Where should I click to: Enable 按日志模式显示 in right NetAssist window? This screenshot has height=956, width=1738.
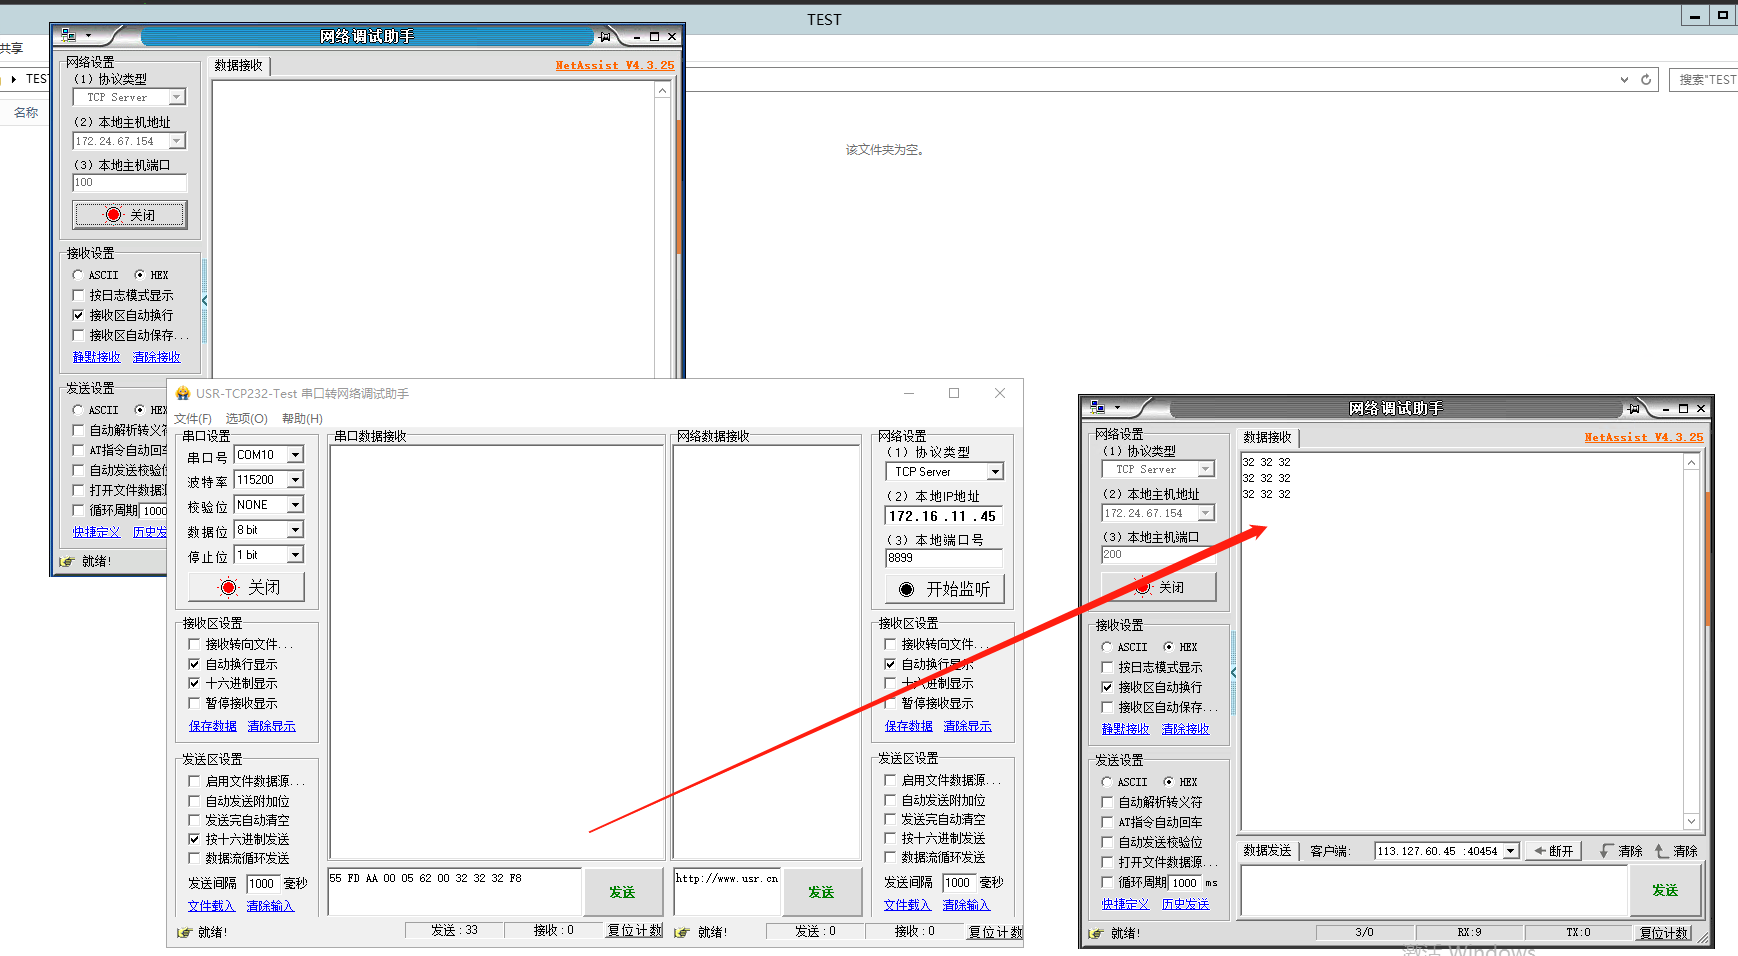point(1107,667)
